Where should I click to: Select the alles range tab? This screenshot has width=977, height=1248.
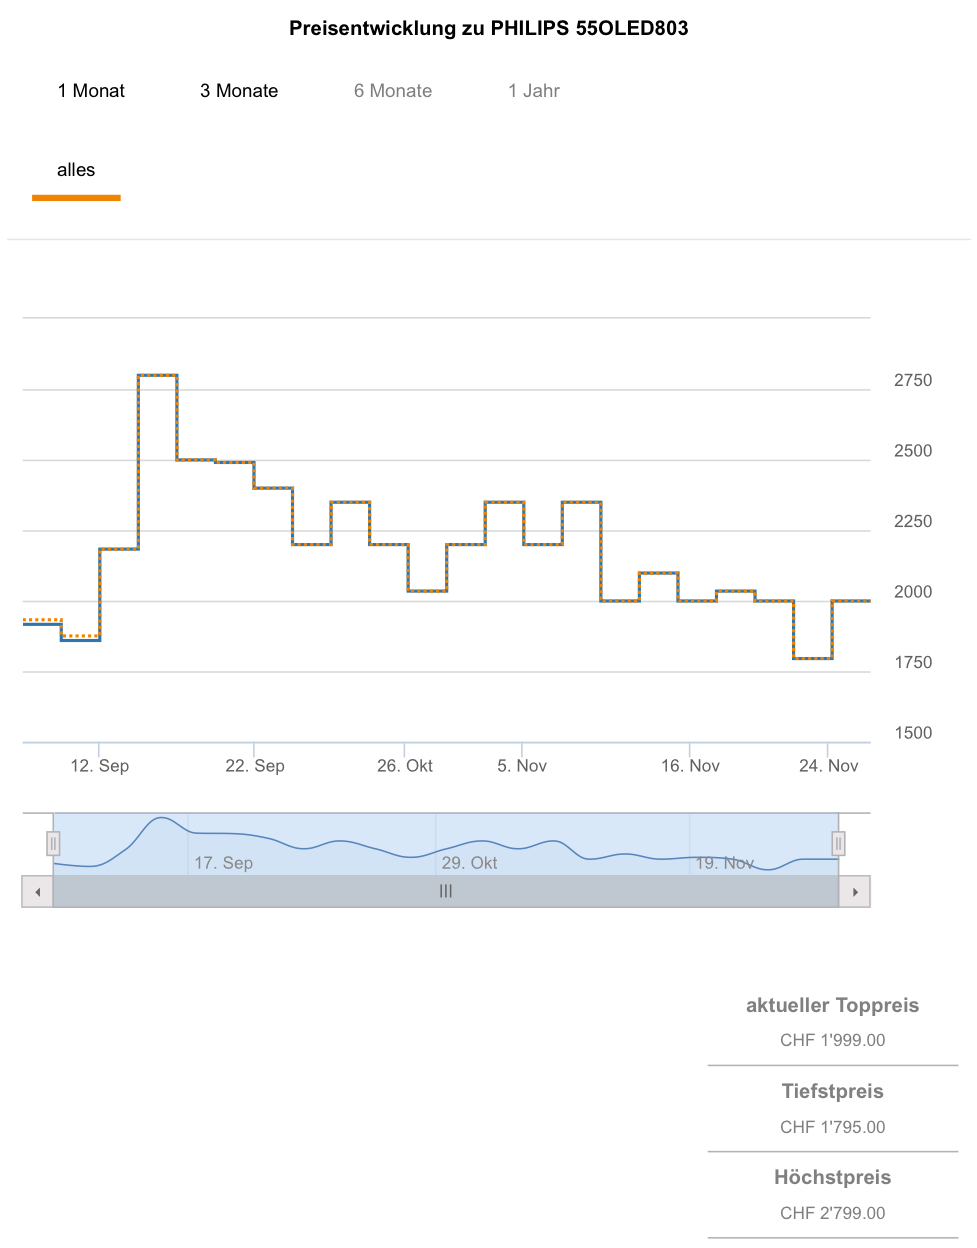[x=76, y=171]
